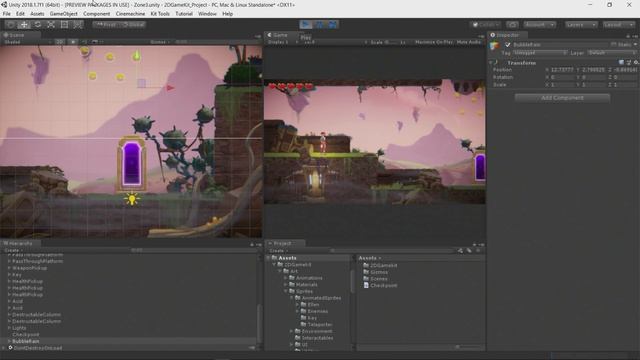Toggle Pivot/Center handle position button
The width and height of the screenshot is (640, 360).
tap(106, 24)
